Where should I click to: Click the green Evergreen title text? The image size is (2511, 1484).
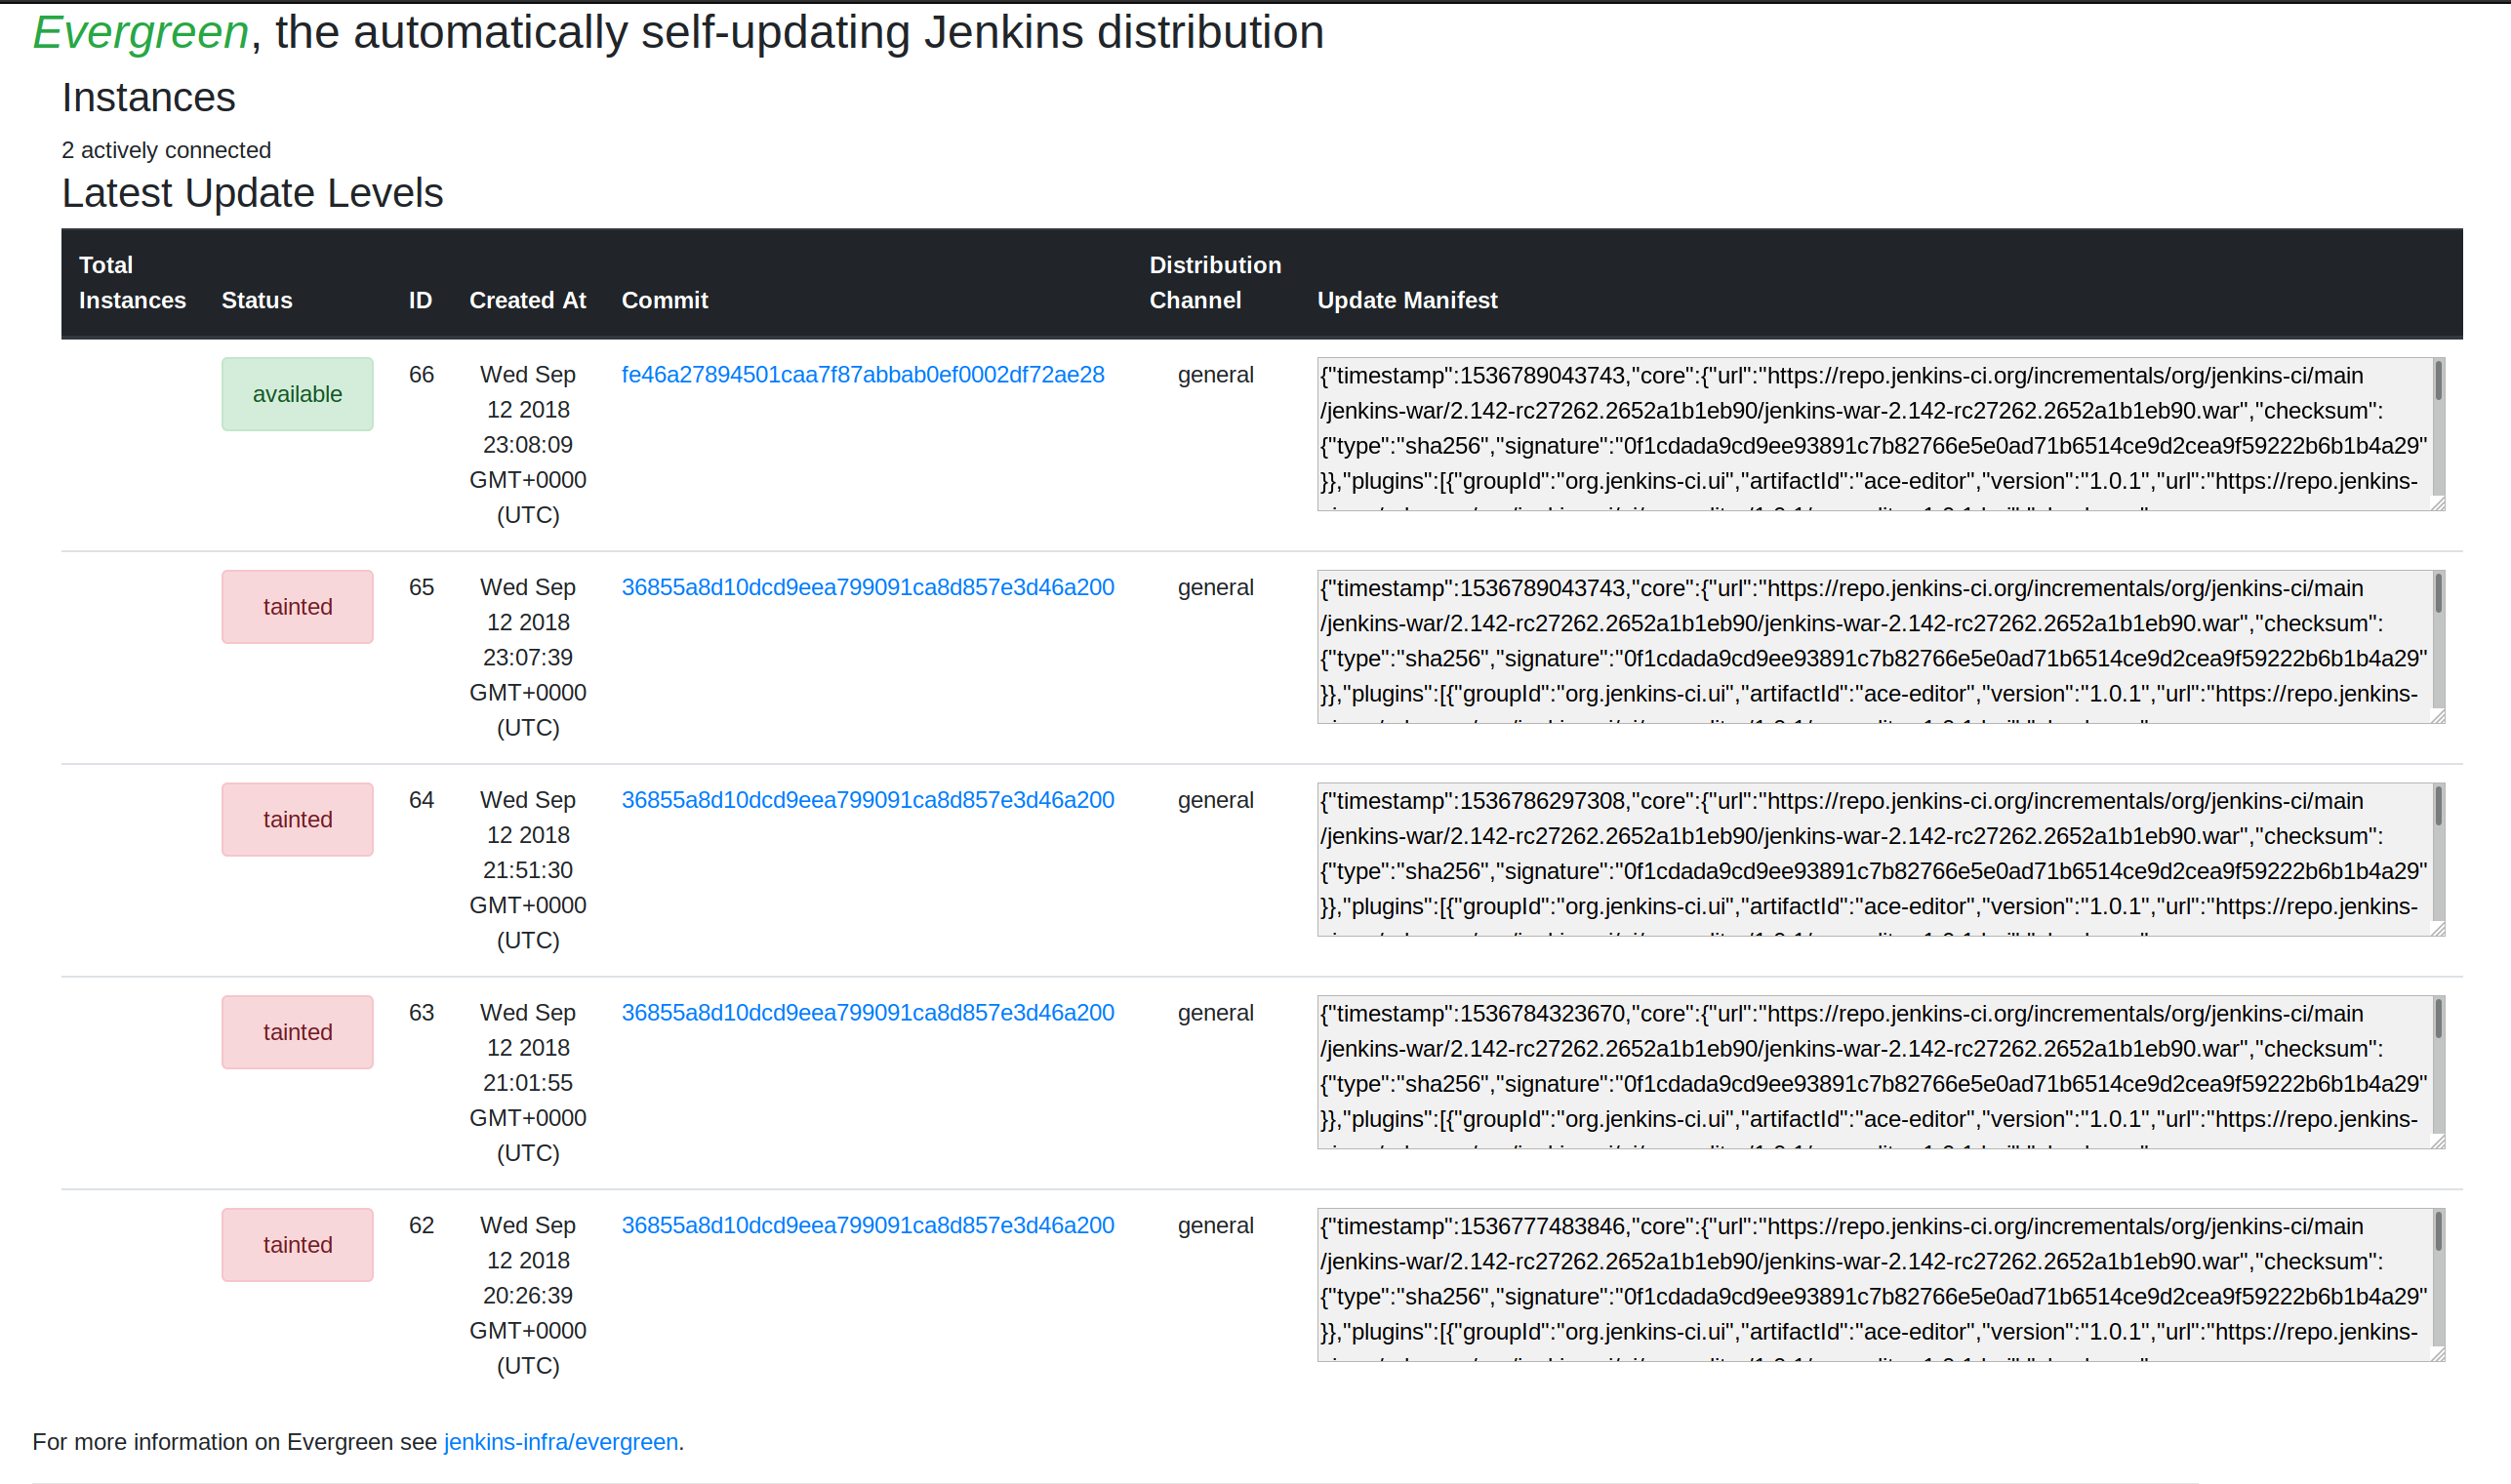click(140, 32)
